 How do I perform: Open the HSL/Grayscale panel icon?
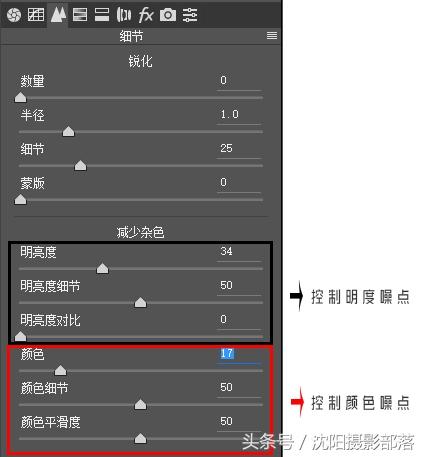coord(80,15)
